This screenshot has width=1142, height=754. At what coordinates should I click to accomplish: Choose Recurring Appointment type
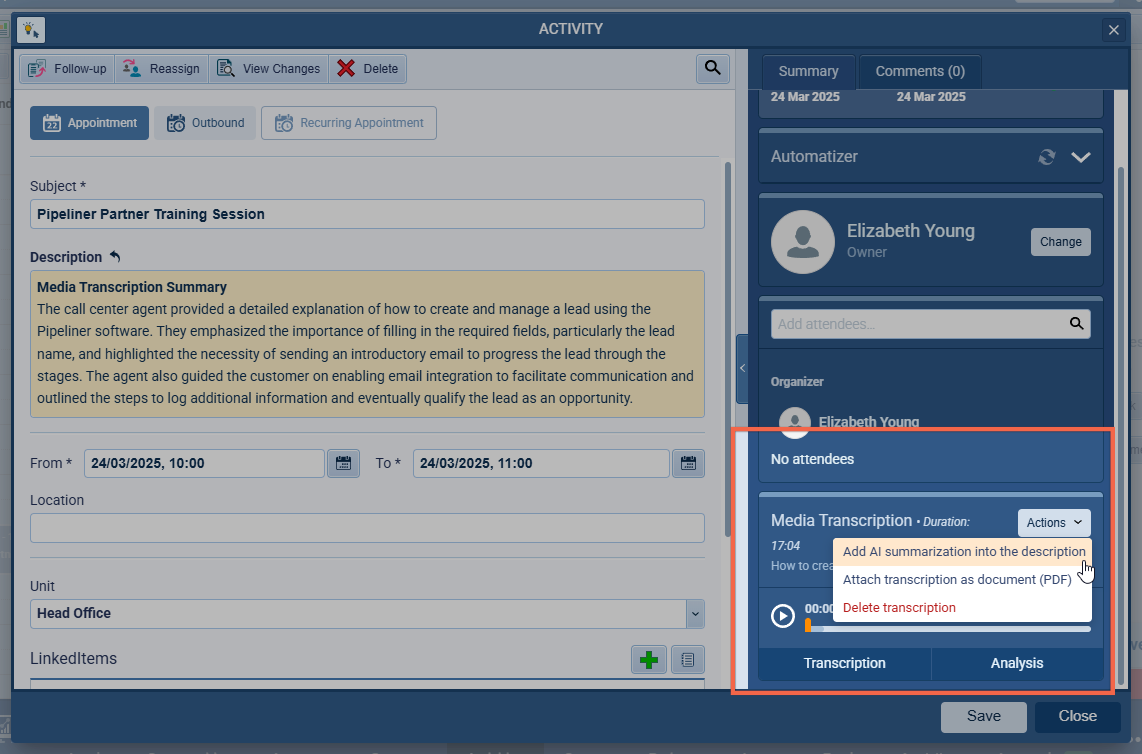pos(349,123)
